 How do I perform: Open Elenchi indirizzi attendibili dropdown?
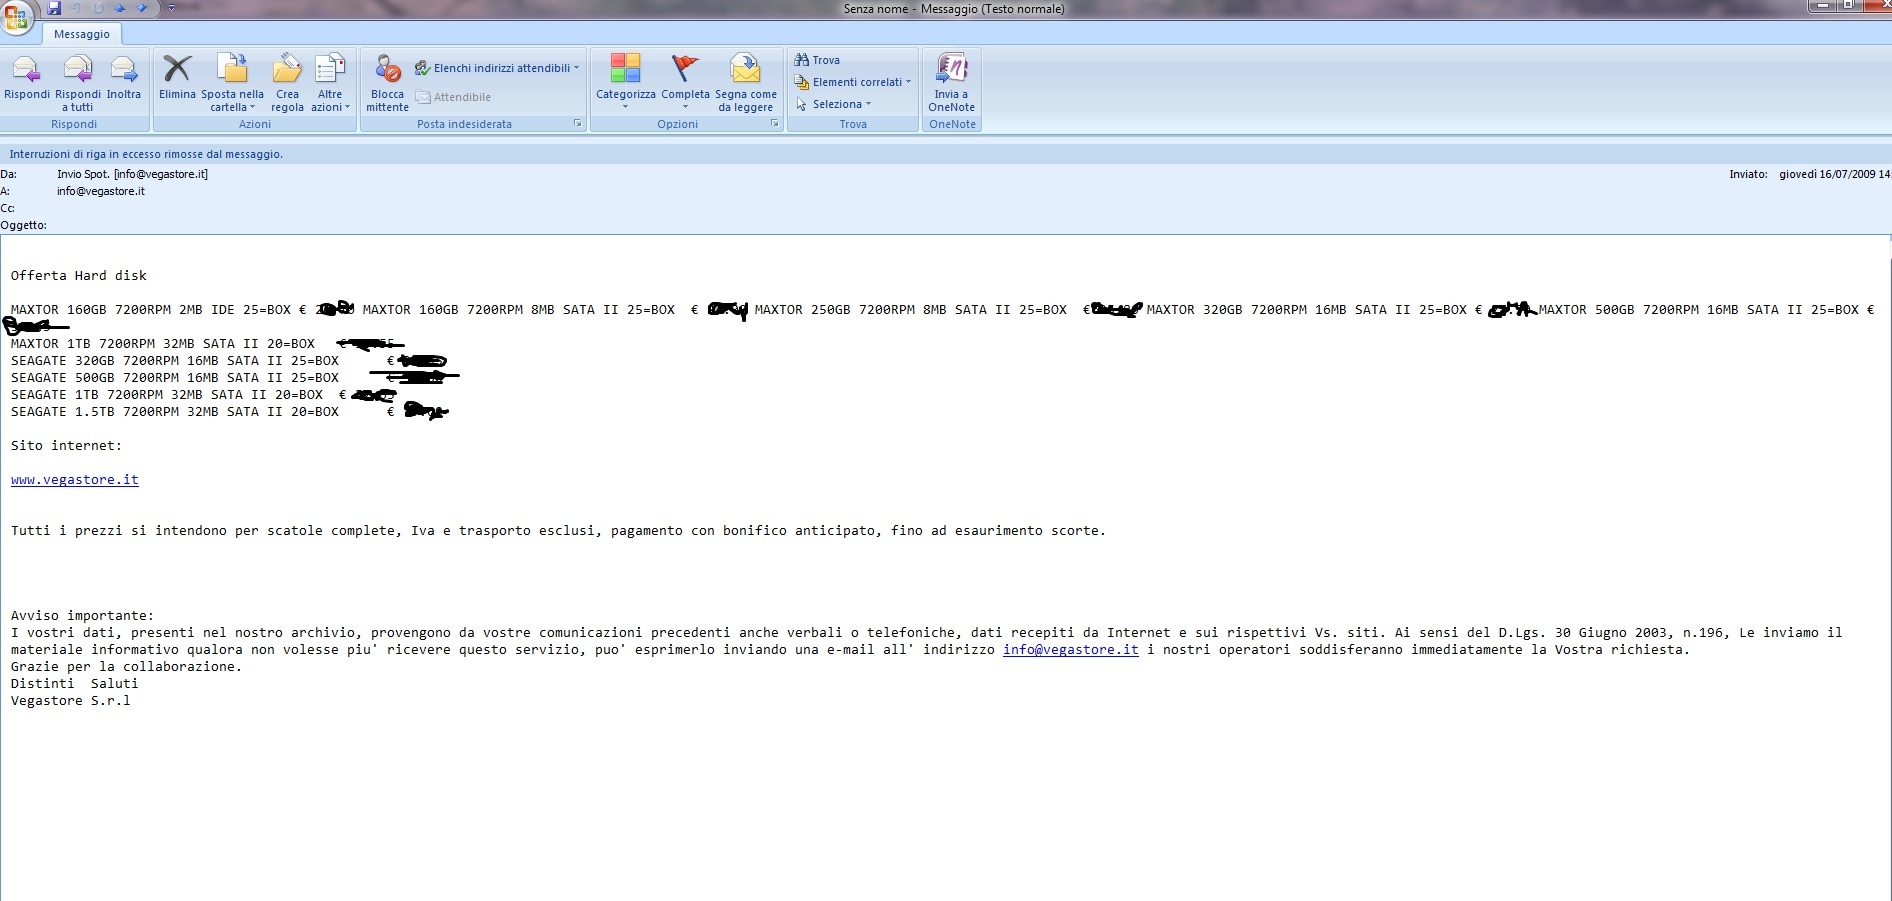pos(497,68)
